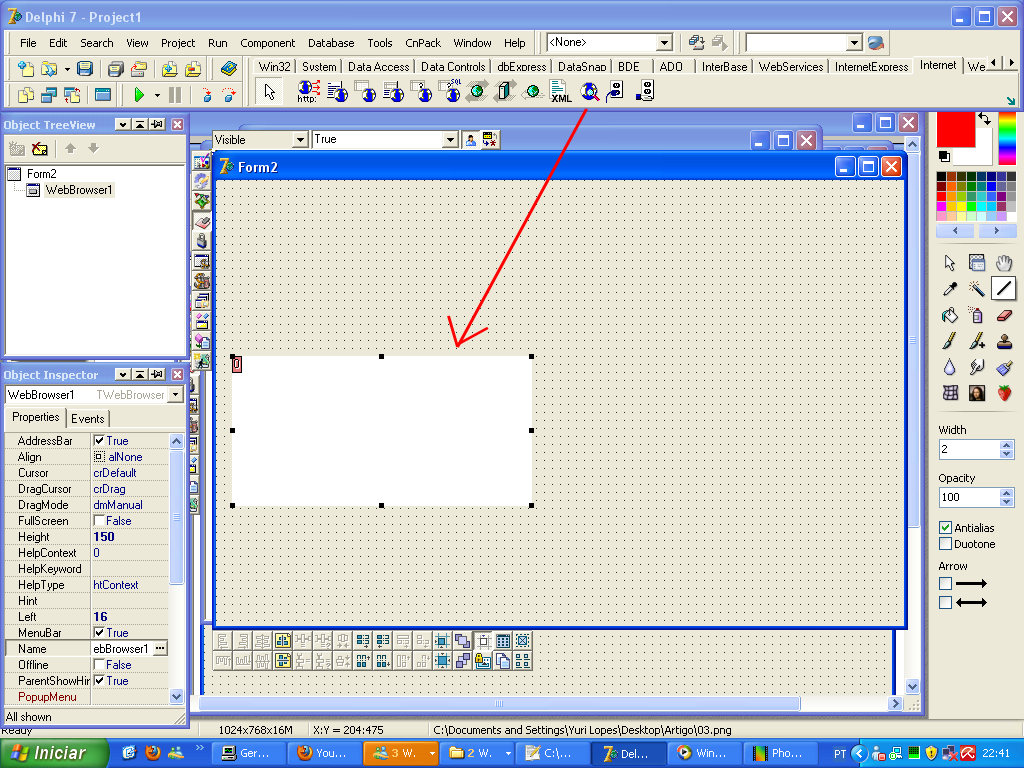Click the Step Over debug icon

pos(229,95)
